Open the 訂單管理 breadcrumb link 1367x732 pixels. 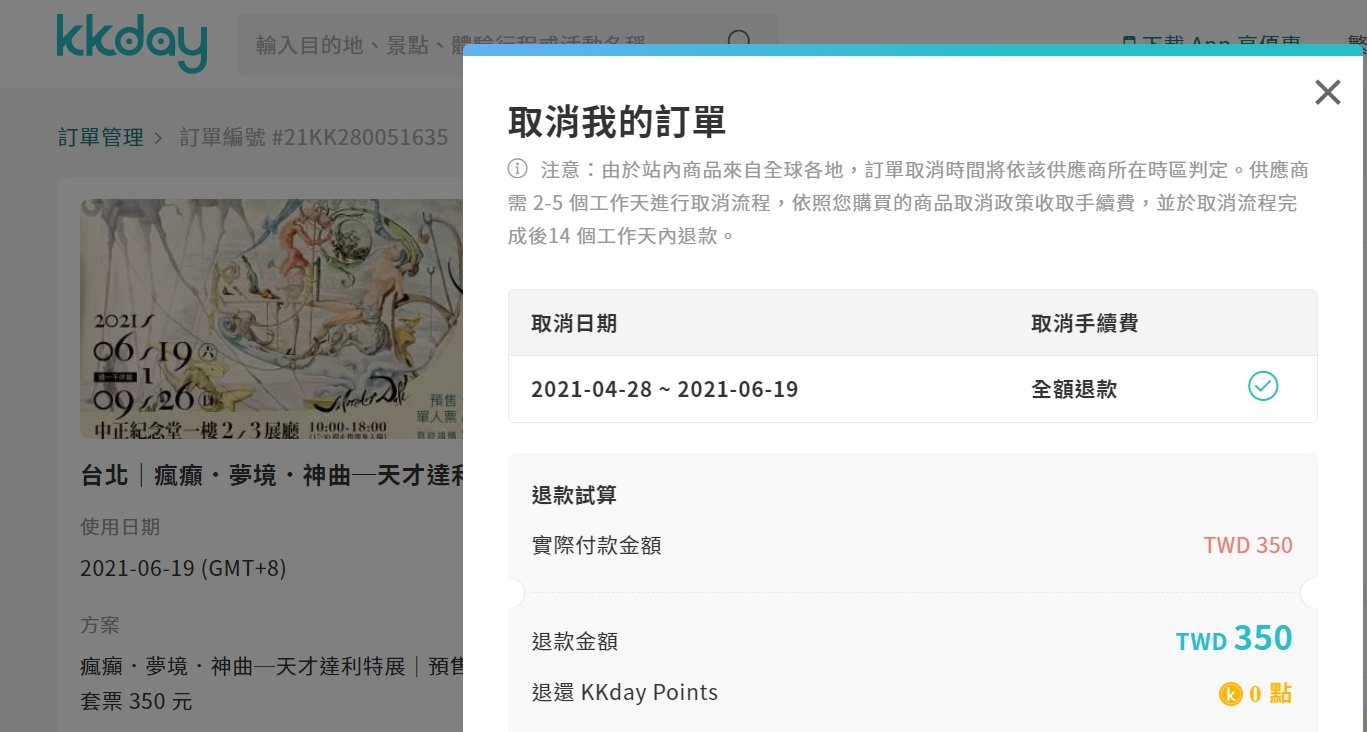101,137
